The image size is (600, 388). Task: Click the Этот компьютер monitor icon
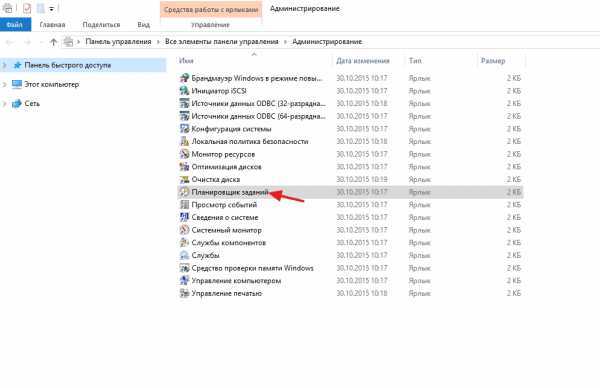click(x=17, y=84)
